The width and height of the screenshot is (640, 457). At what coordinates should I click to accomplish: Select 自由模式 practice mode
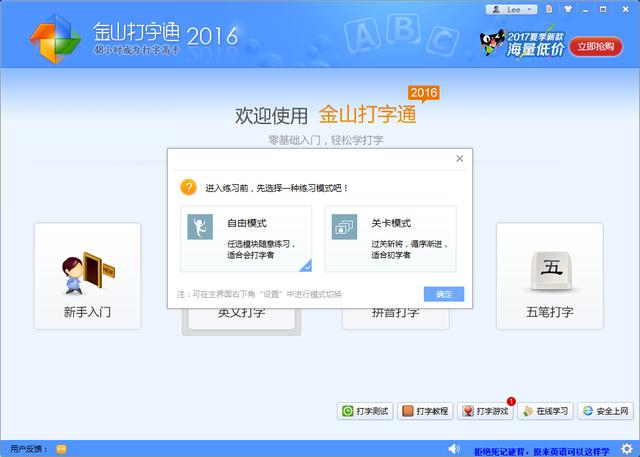(x=246, y=239)
